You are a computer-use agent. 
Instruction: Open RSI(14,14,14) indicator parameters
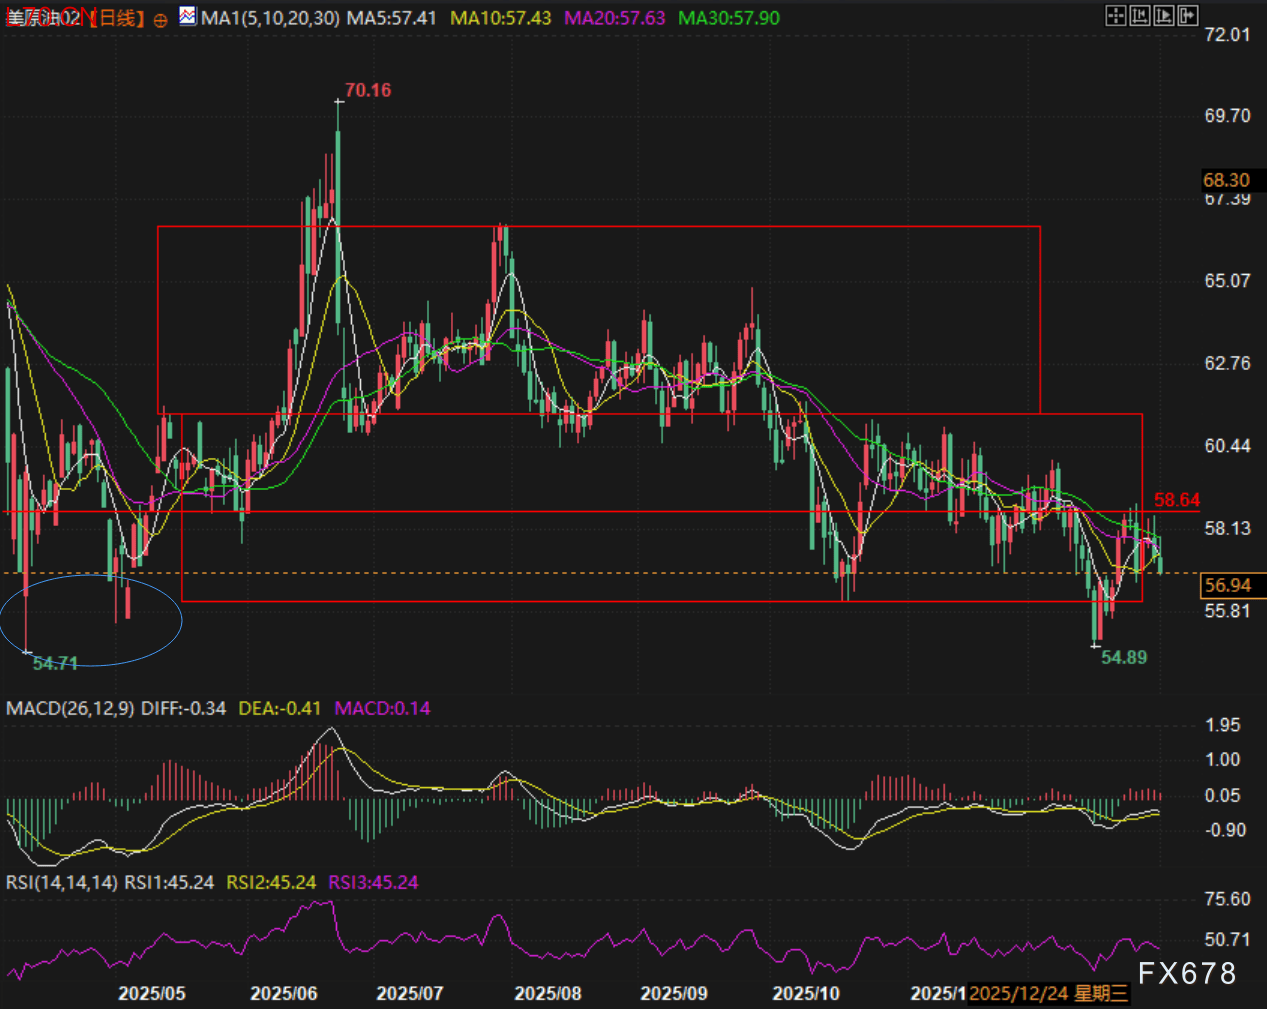point(62,882)
